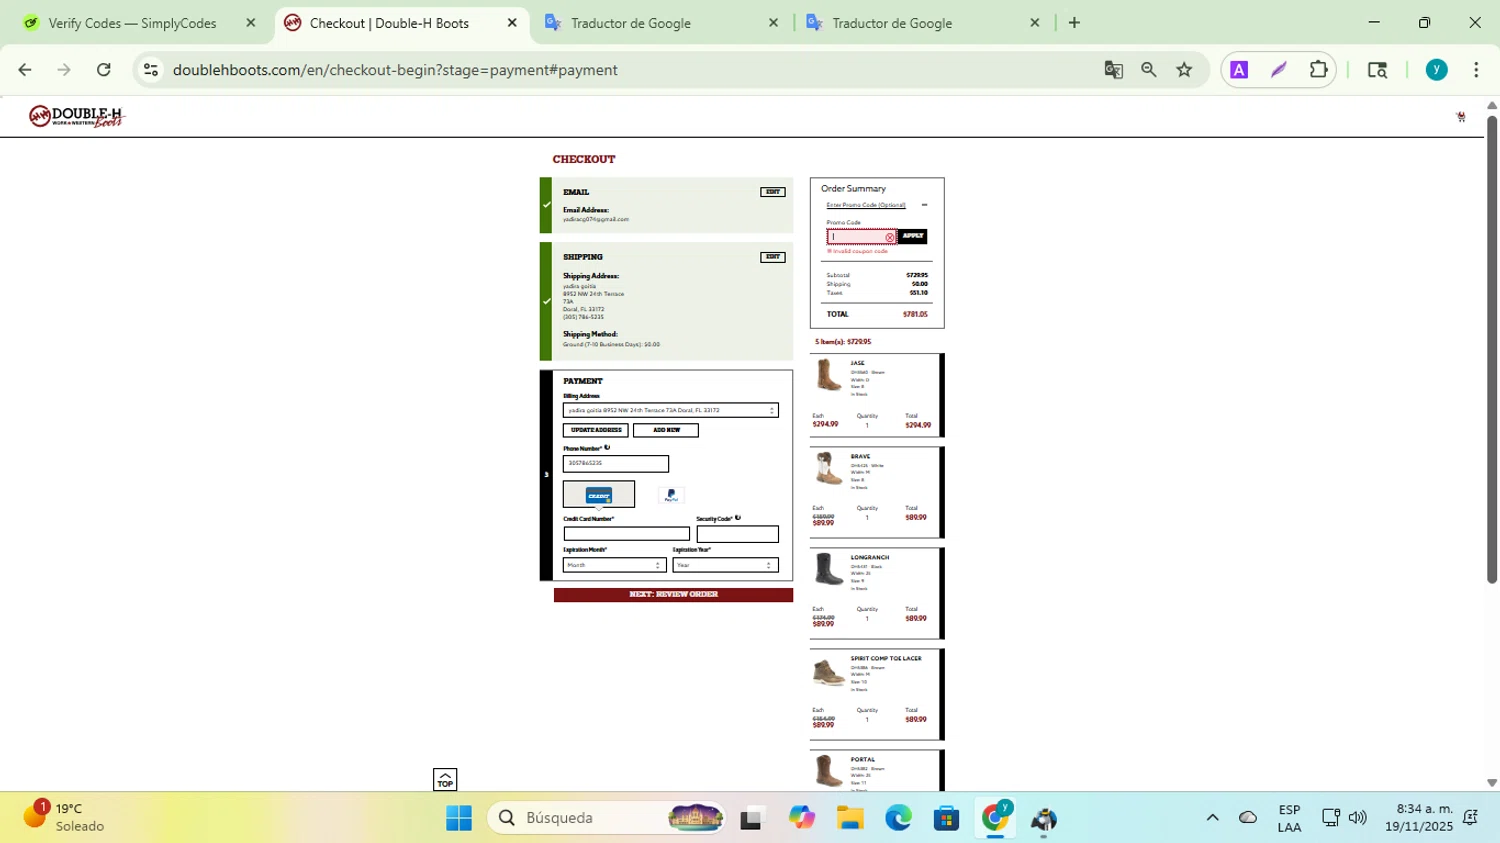Open a new browser tab with the plus button
1500x843 pixels.
[x=1074, y=23]
